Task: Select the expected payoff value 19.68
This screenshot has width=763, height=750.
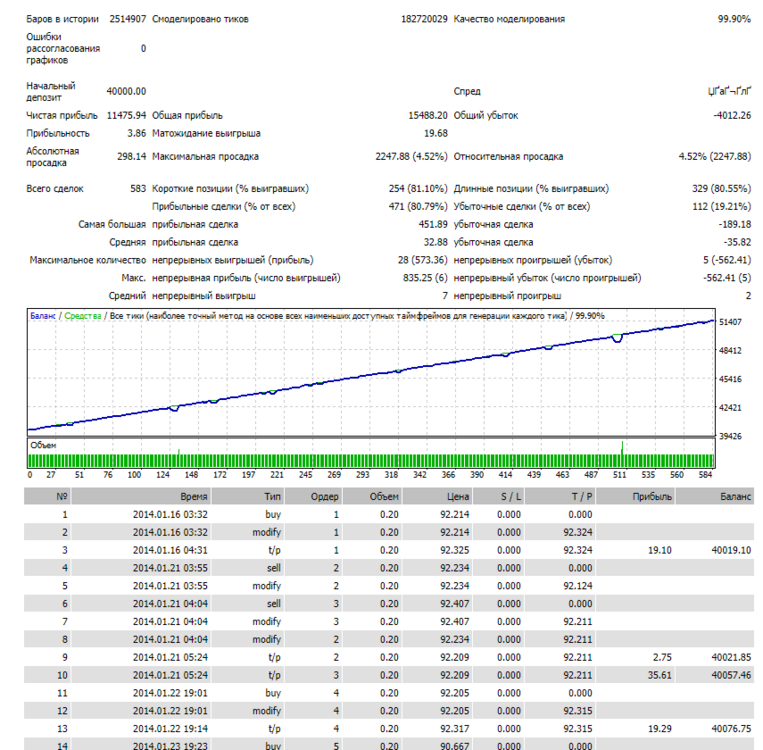Action: [436, 133]
